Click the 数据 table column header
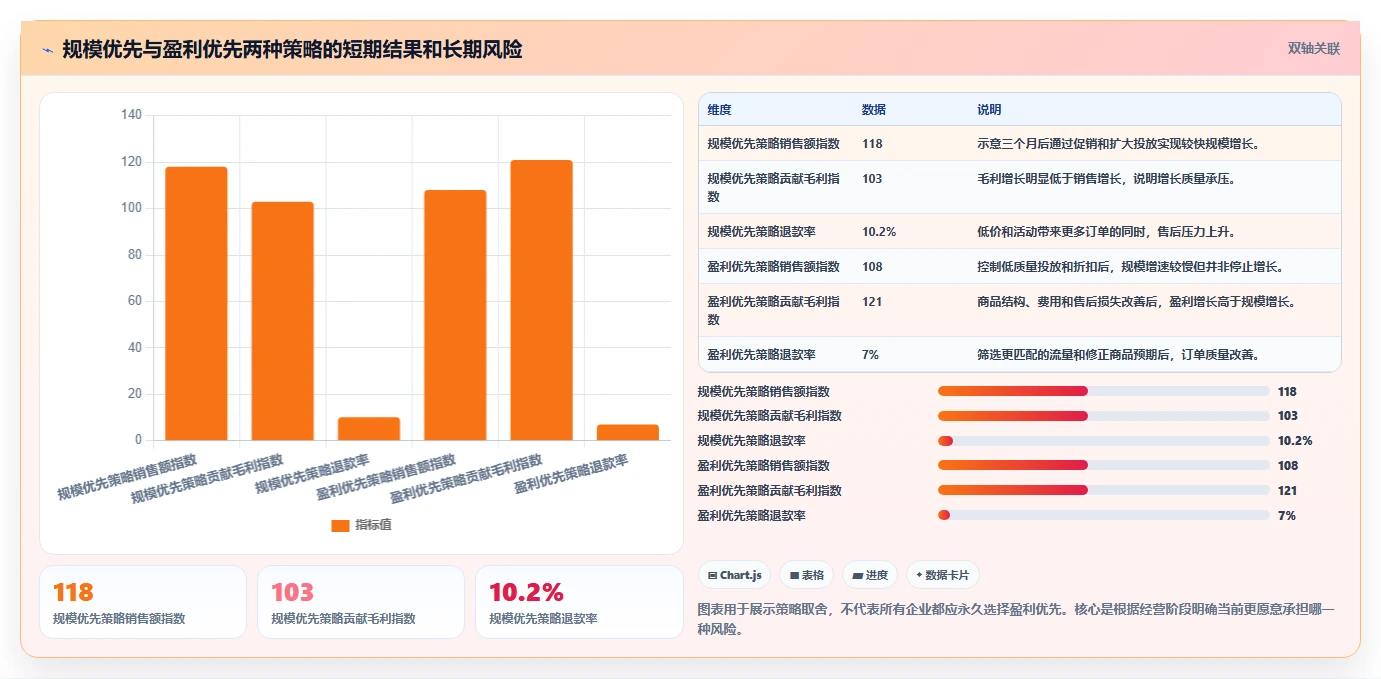The width and height of the screenshot is (1381, 679). [873, 110]
